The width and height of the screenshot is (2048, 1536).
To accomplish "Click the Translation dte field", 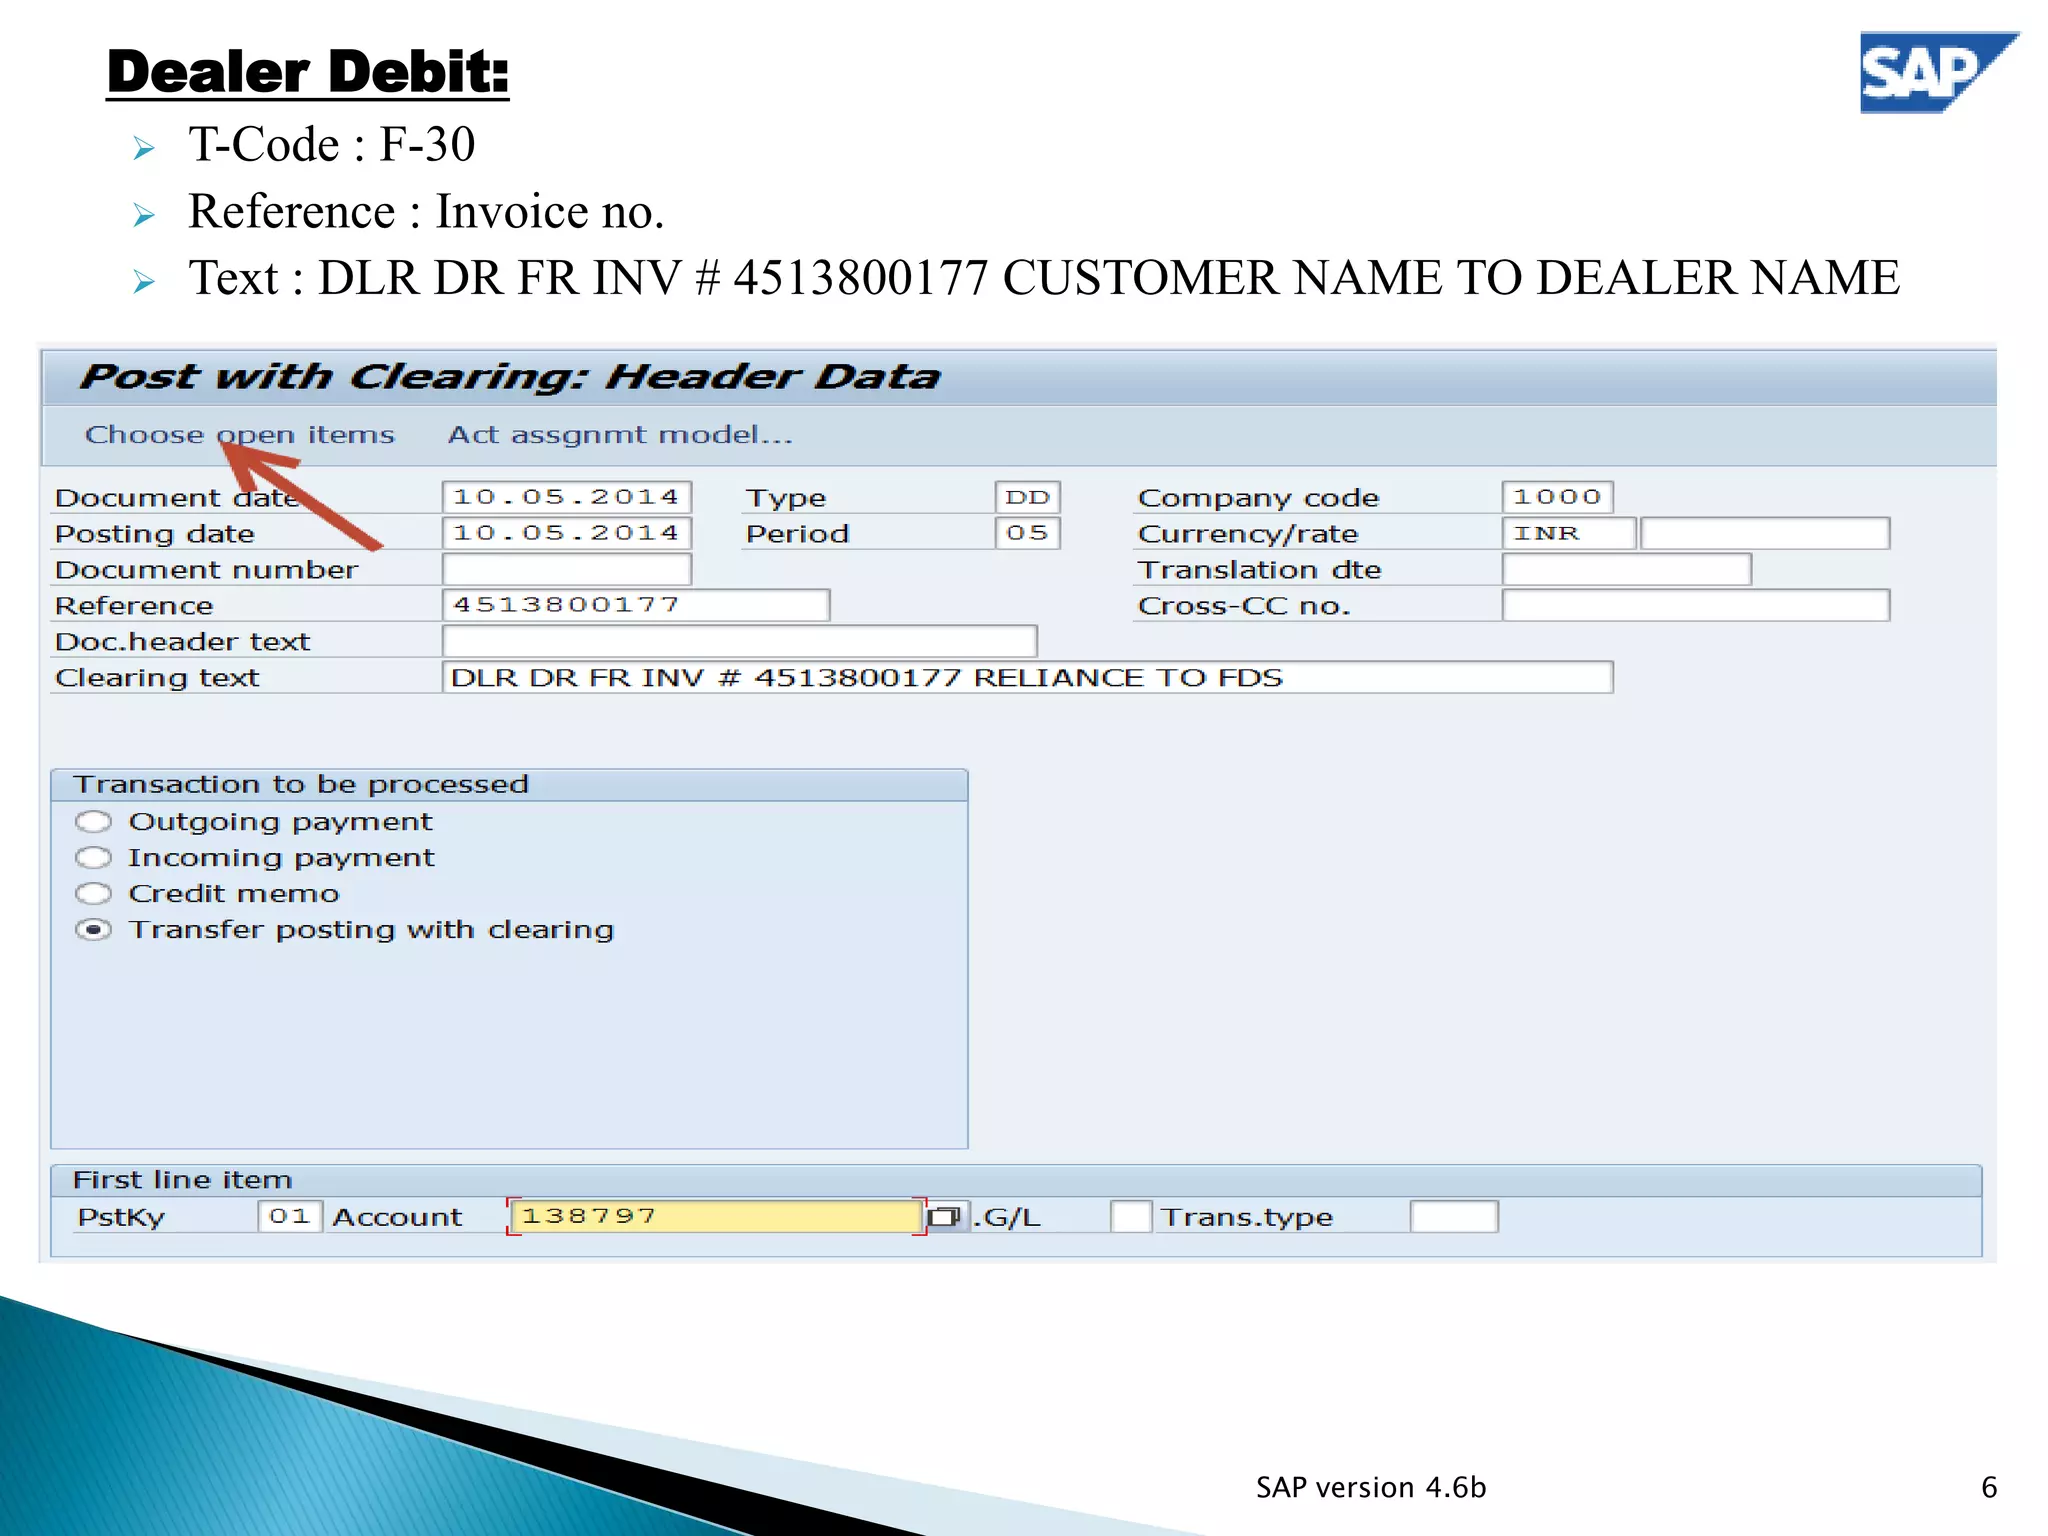I will tap(1627, 569).
